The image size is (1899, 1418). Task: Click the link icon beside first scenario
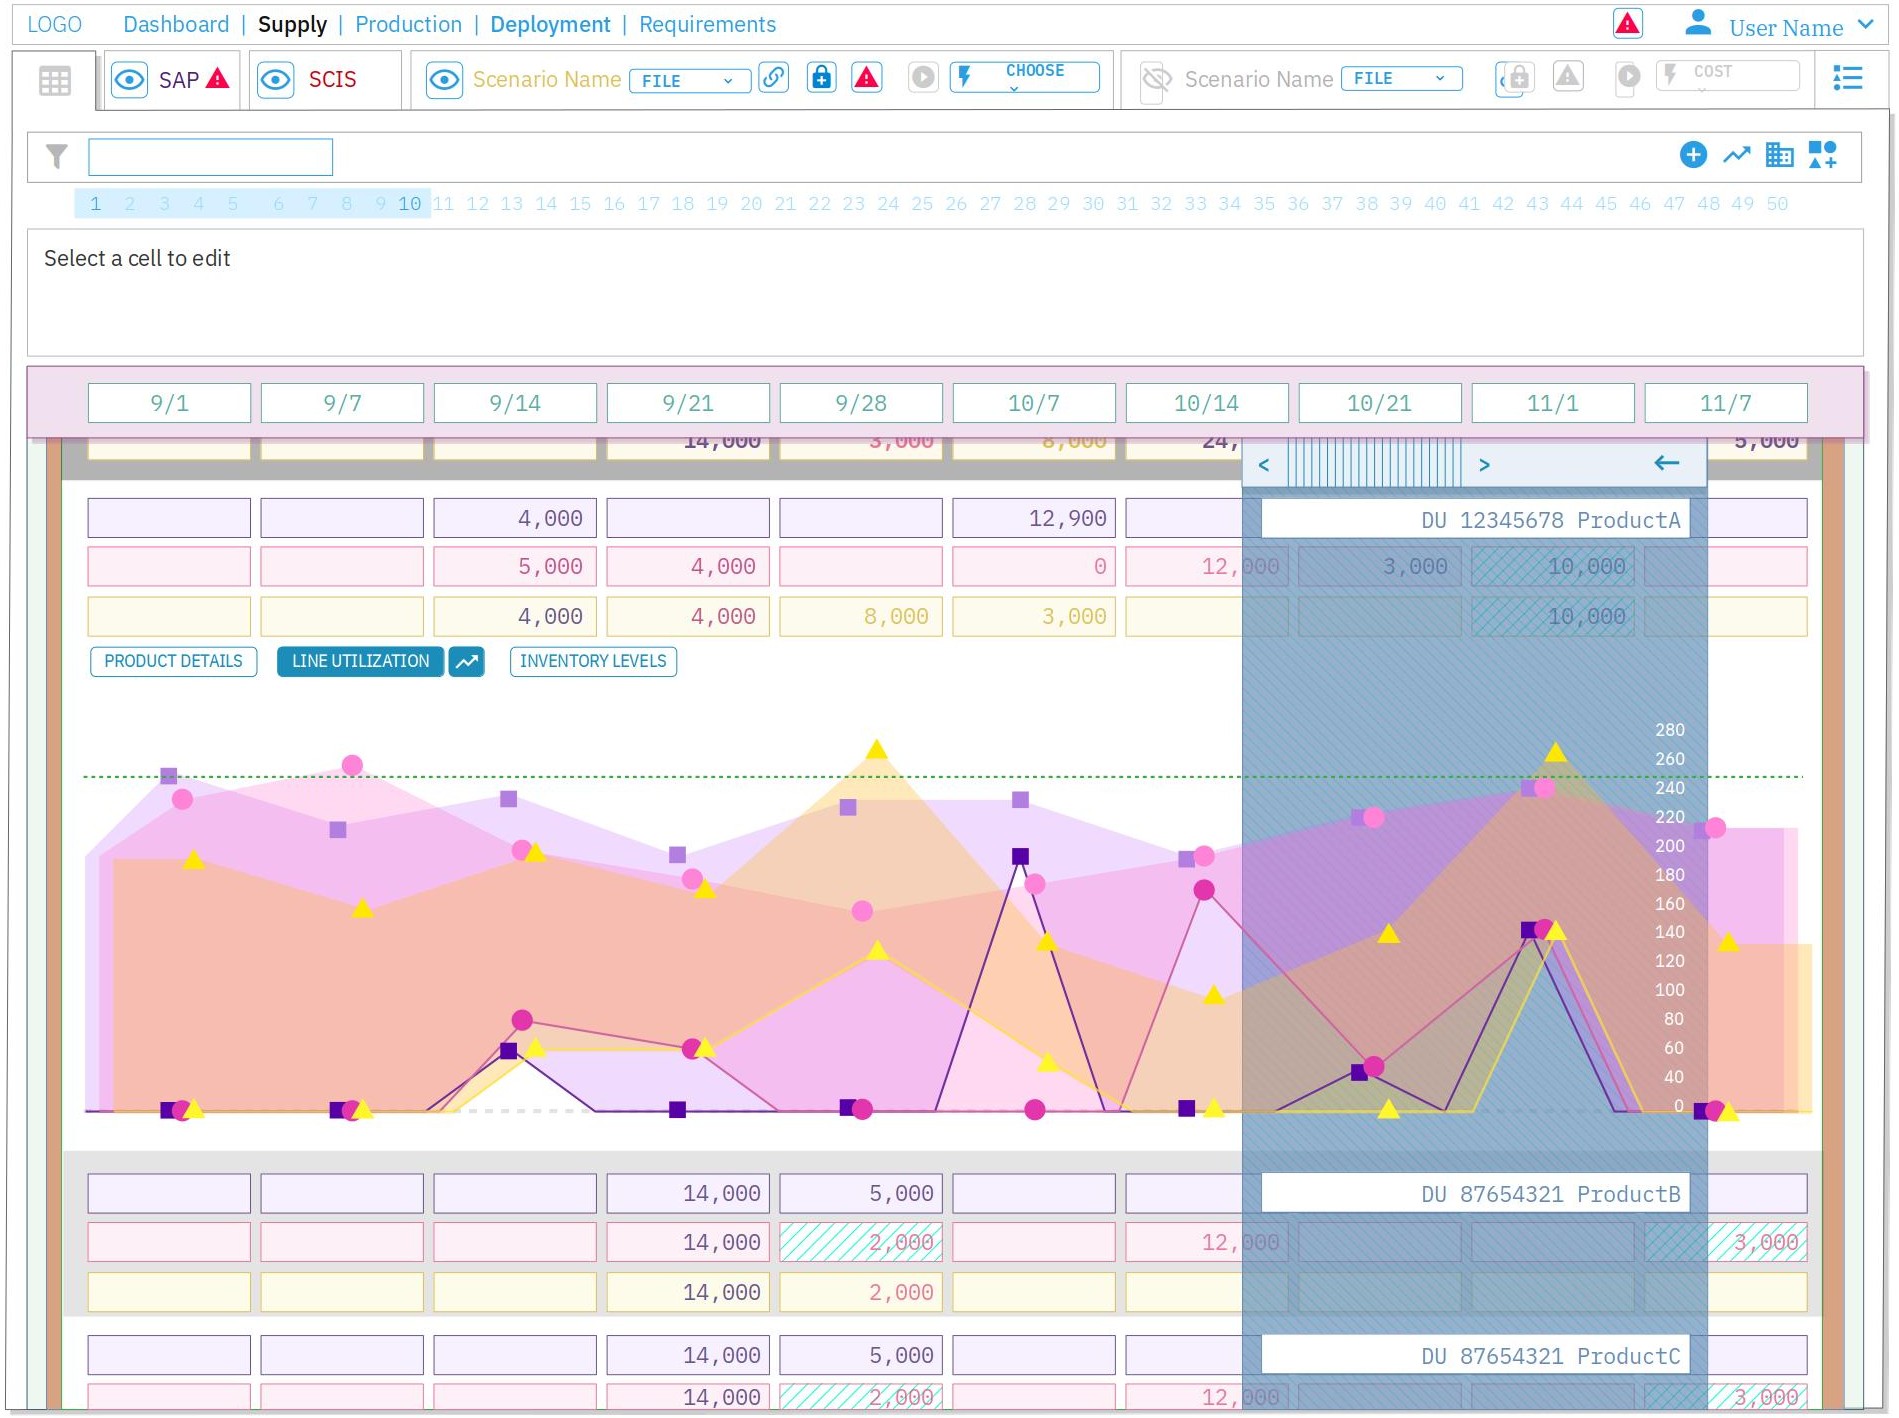point(773,78)
